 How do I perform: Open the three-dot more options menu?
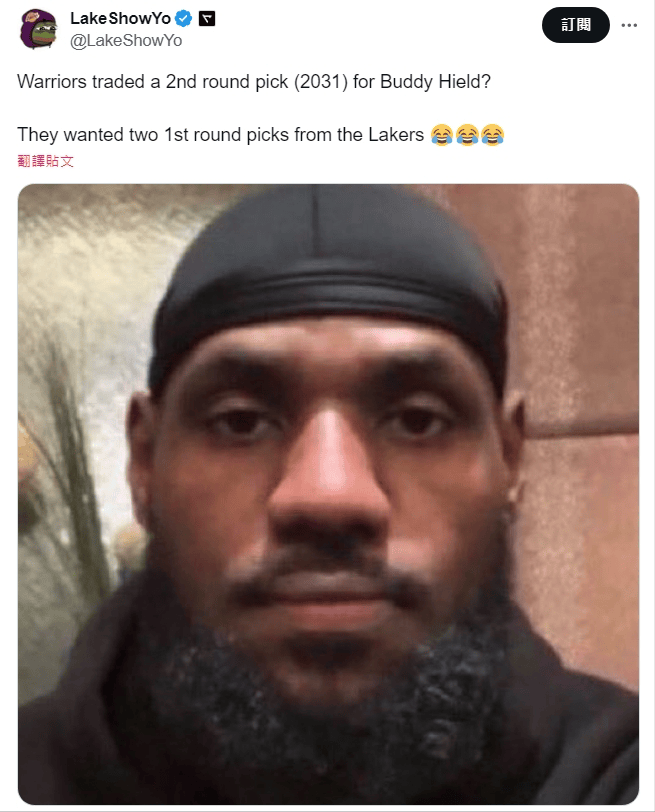629,25
